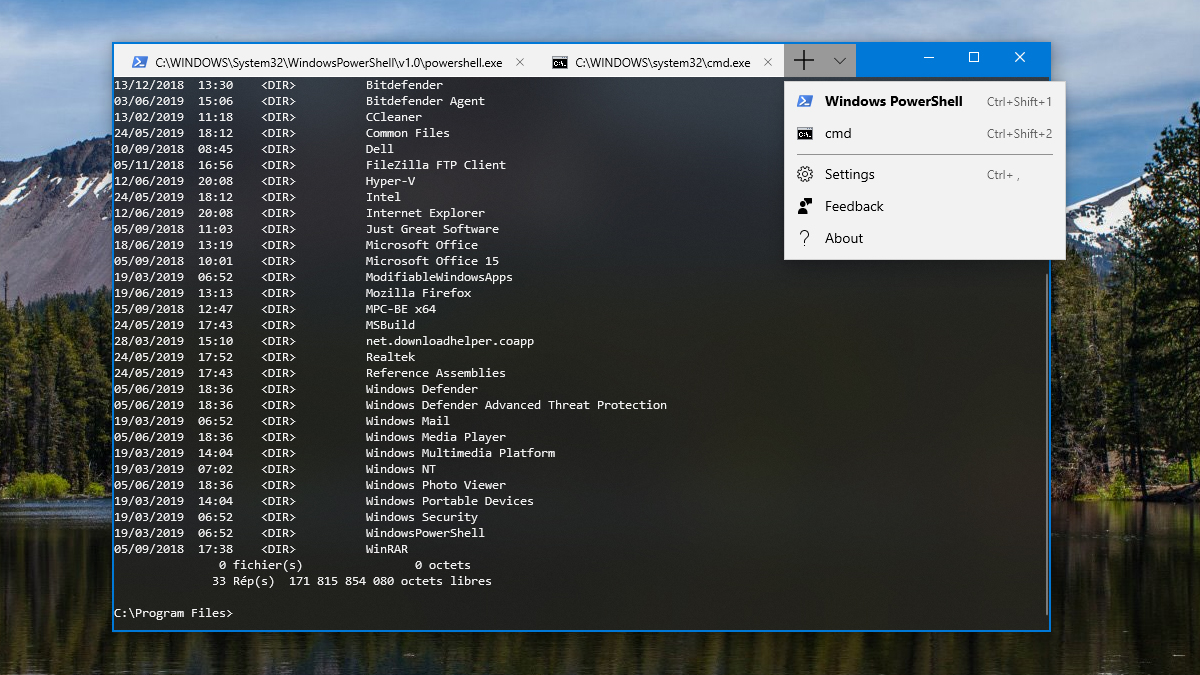Click the Mozilla Firefox entry

(x=418, y=293)
